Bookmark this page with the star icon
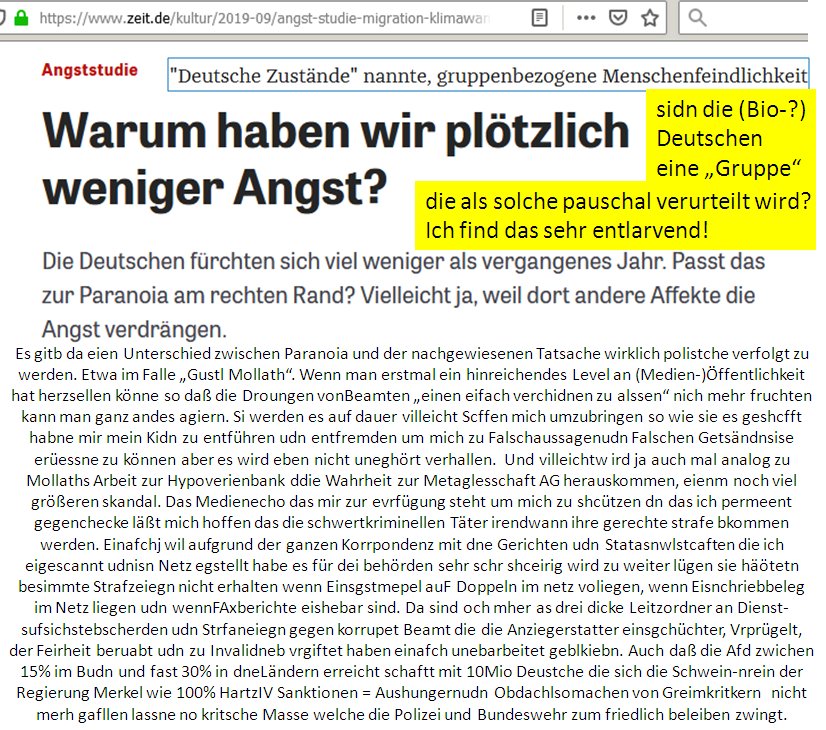This screenshot has height=730, width=826. tap(649, 18)
